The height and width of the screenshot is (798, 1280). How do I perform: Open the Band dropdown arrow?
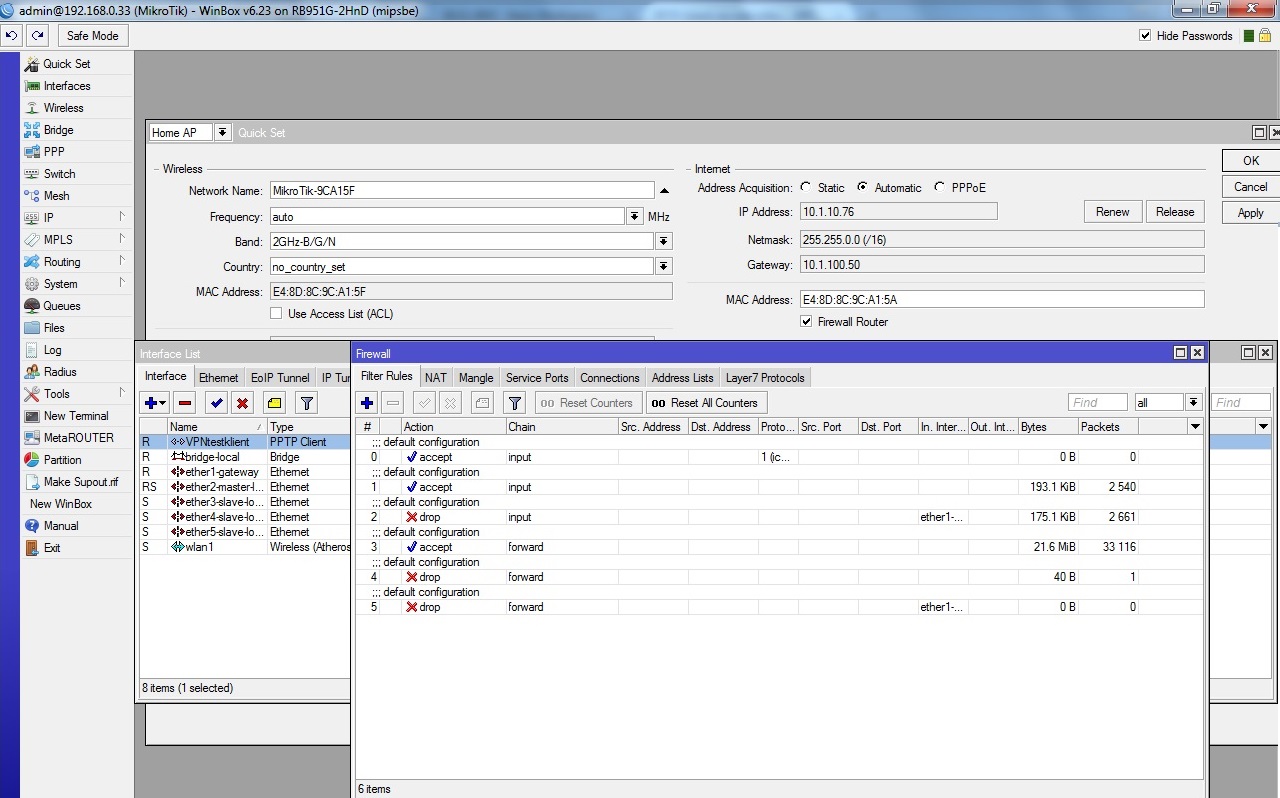(x=663, y=242)
